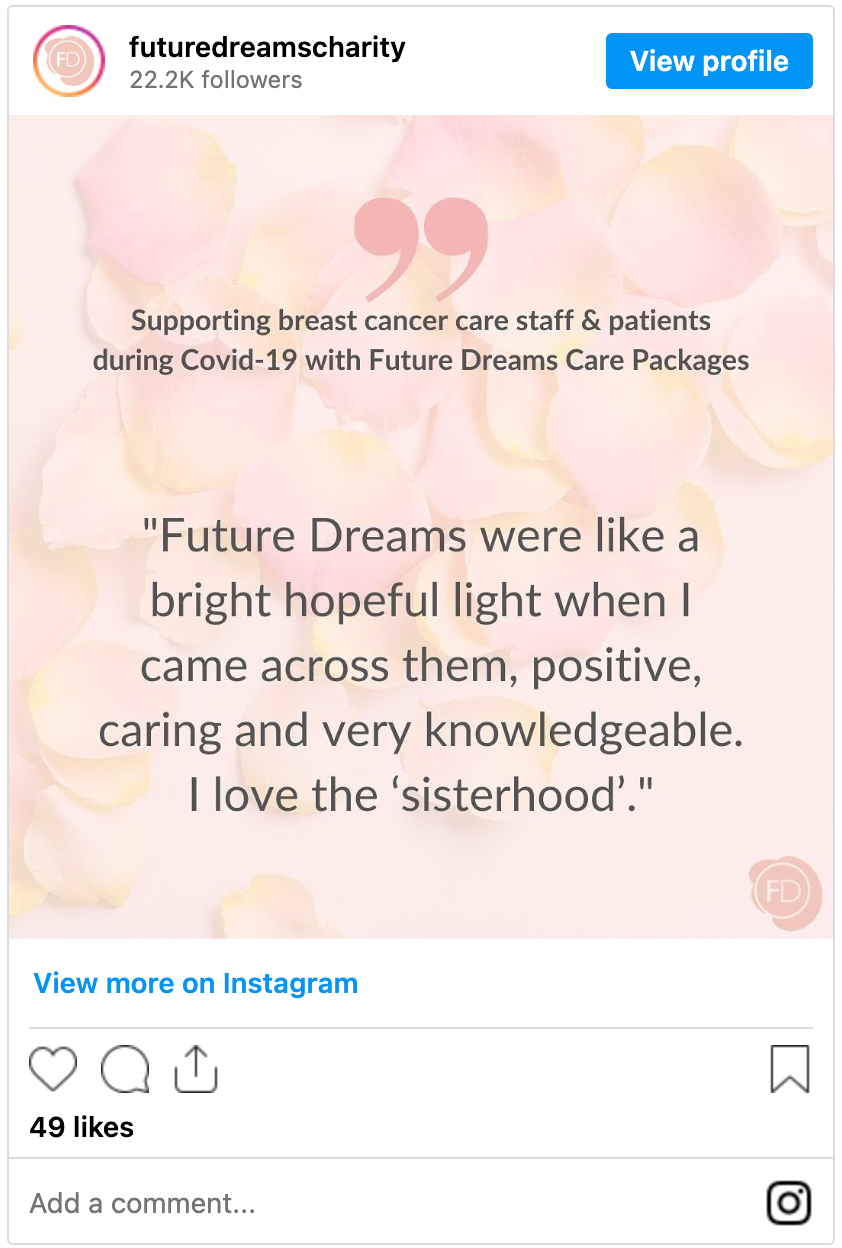Open the Instagram logo at bottom right
842x1248 pixels.
[788, 1203]
